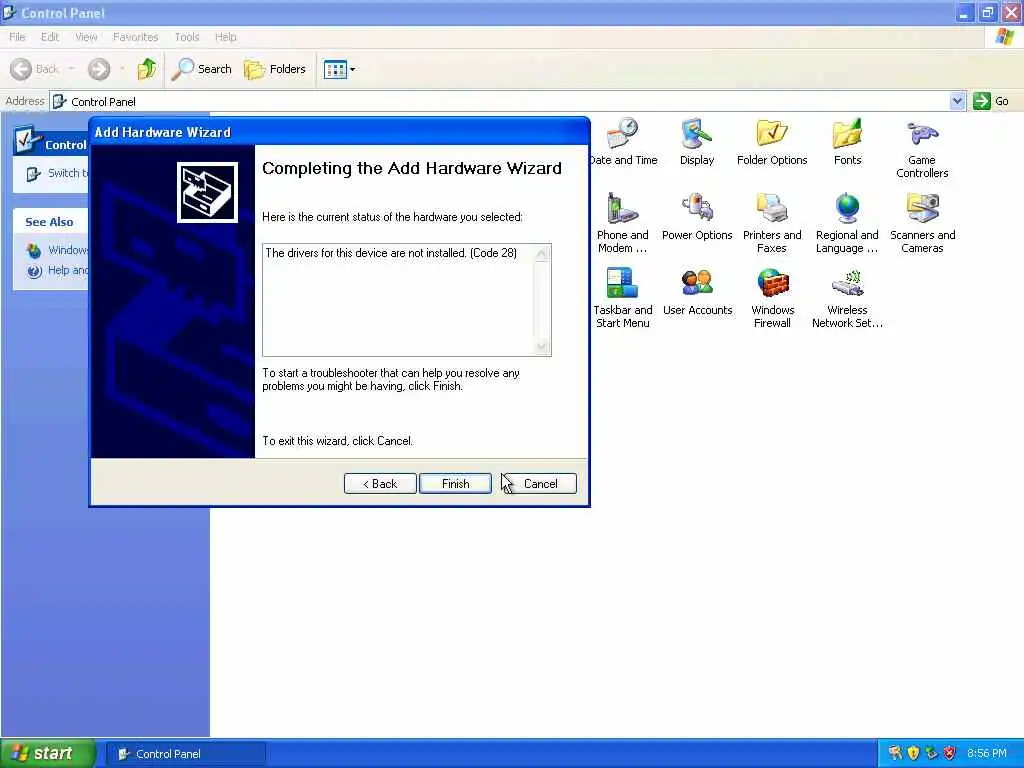Viewport: 1024px width, 768px height.
Task: Open the Fonts folder icon
Action: click(x=847, y=142)
